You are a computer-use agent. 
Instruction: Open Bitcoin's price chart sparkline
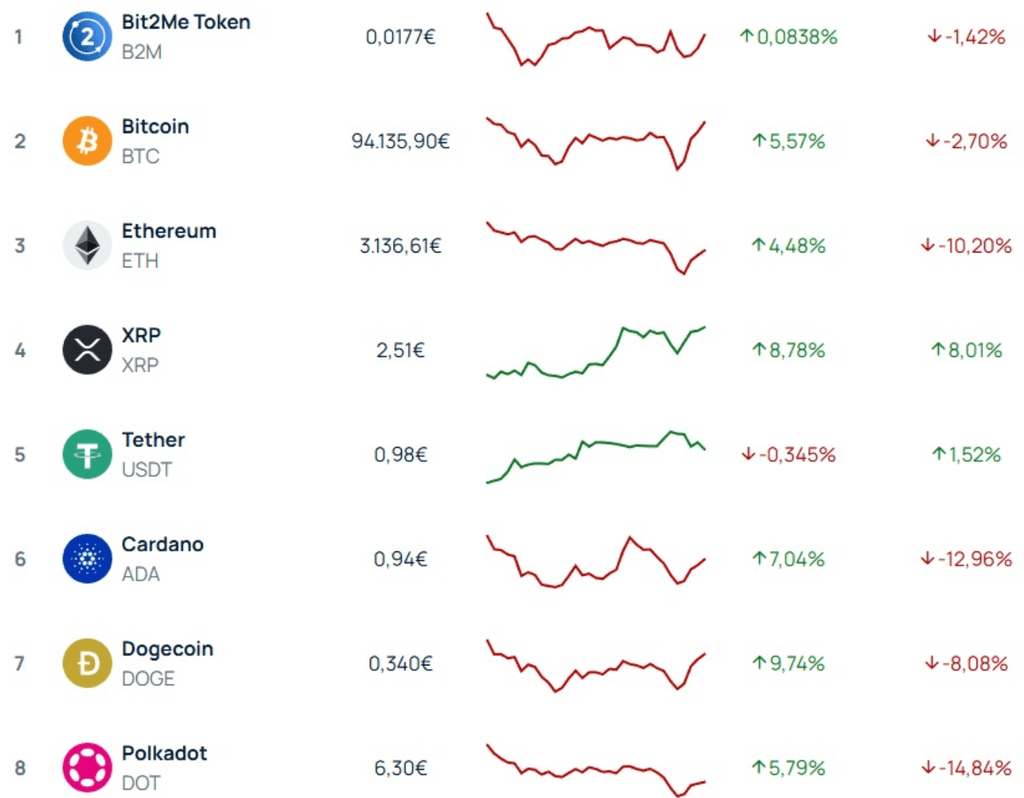(595, 141)
